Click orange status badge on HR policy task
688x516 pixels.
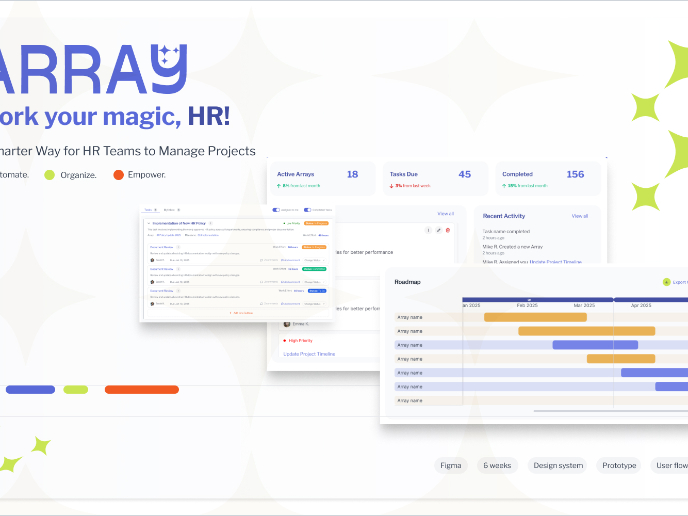(x=316, y=223)
